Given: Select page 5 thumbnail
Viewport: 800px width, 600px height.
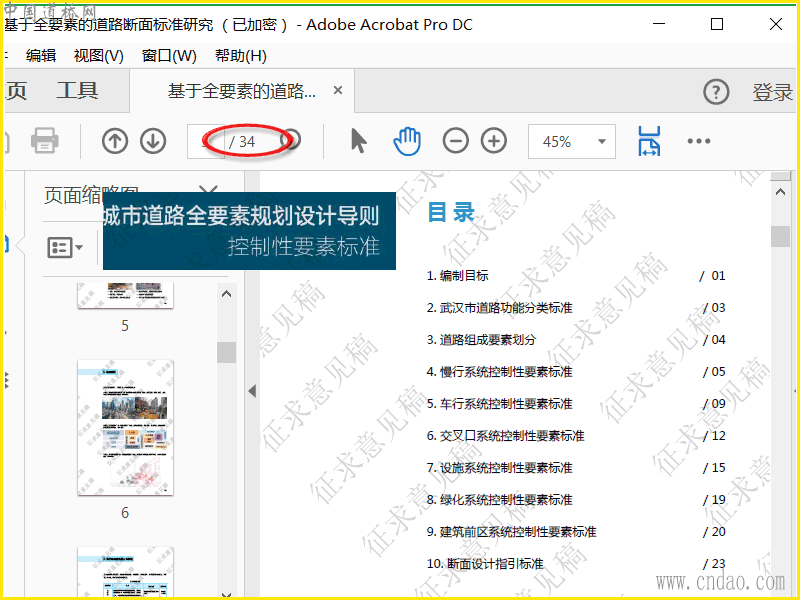Looking at the screenshot, I should pos(126,296).
